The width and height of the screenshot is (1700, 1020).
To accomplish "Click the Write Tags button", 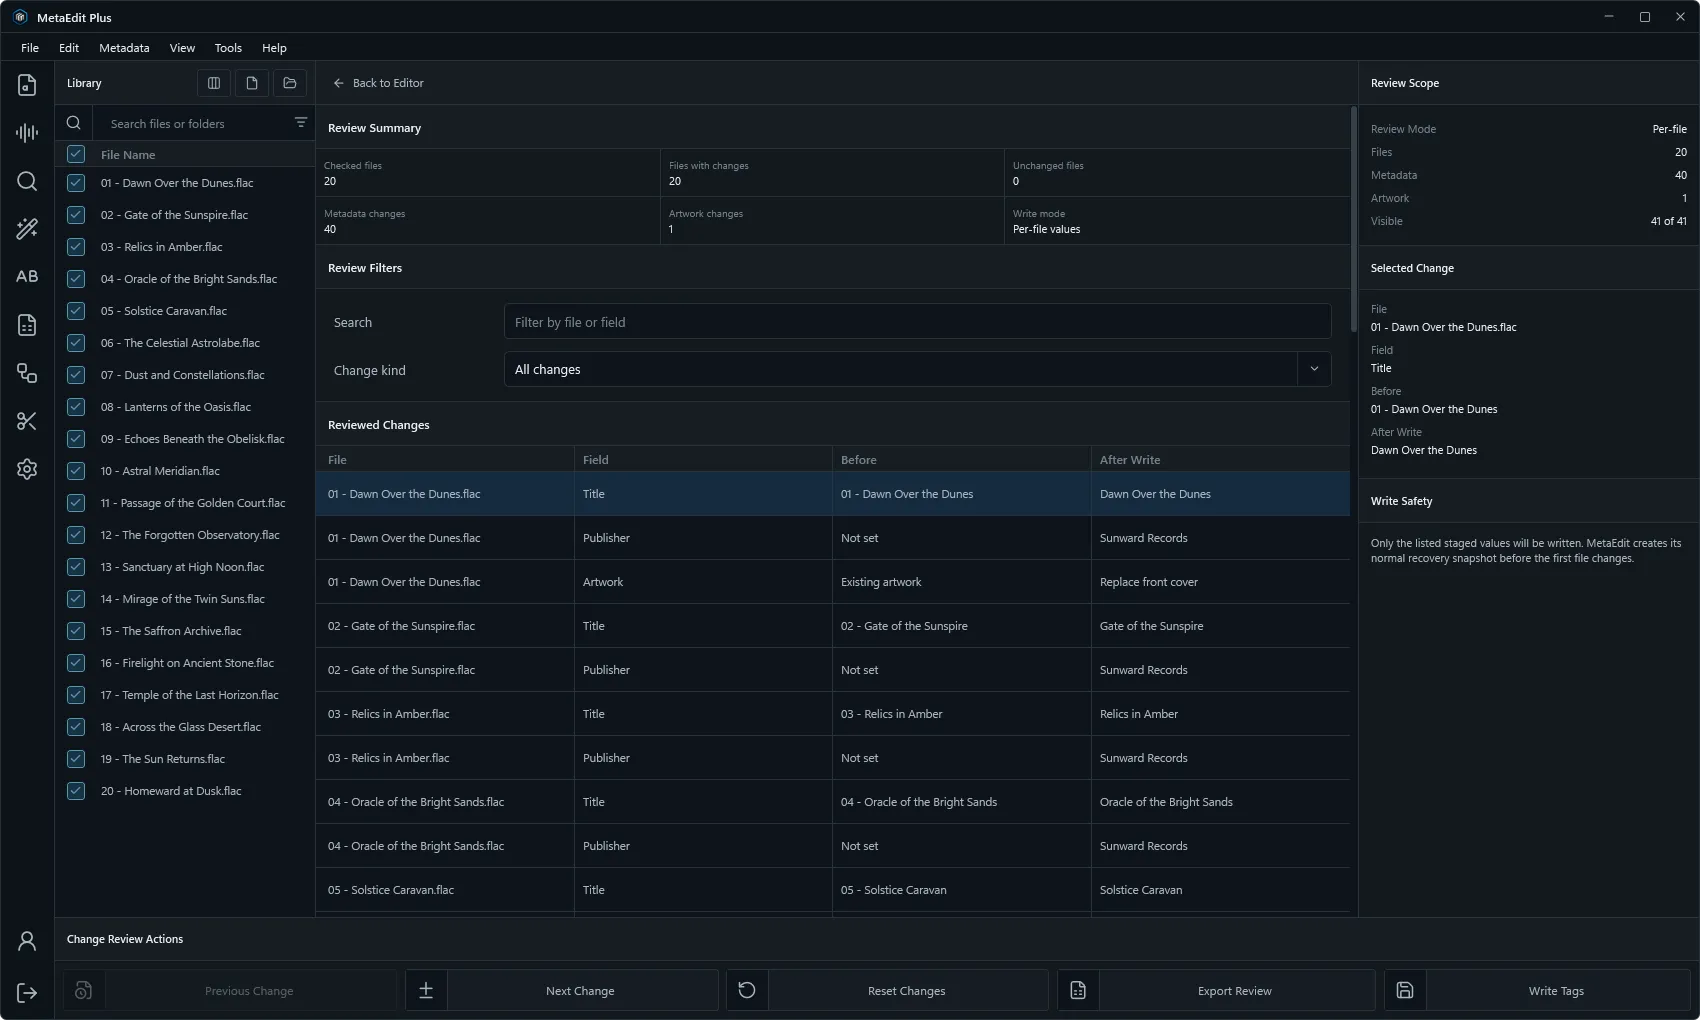I will click(1537, 991).
